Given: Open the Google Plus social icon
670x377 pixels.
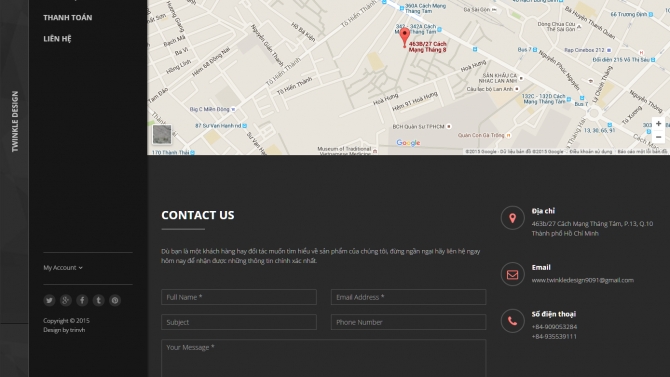Looking at the screenshot, I should click(65, 300).
